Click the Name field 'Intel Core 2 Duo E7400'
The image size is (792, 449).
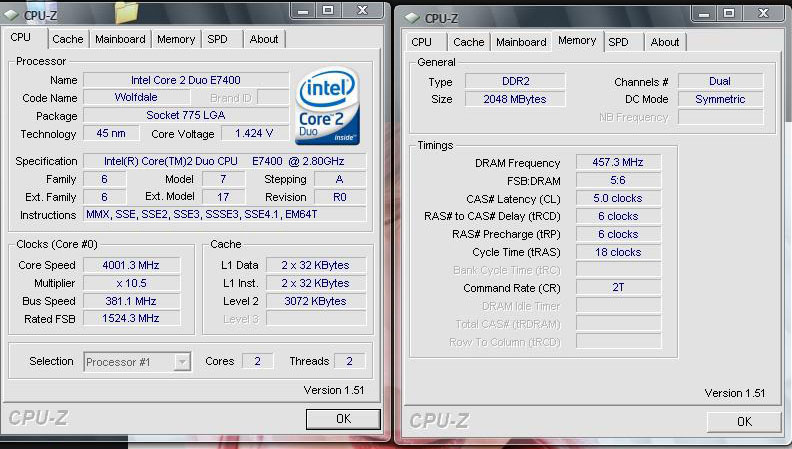point(186,80)
